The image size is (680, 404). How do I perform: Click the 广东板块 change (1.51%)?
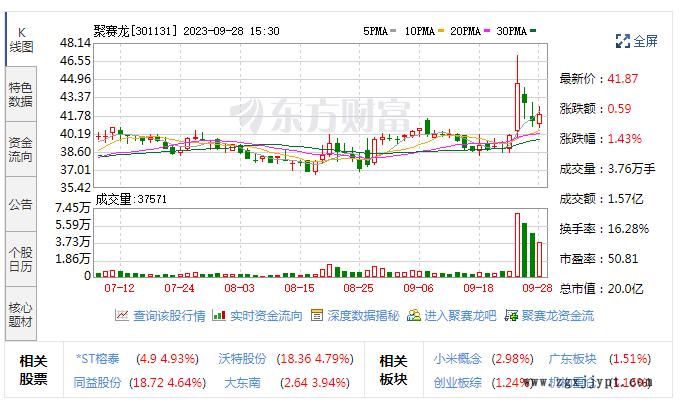(x=630, y=359)
